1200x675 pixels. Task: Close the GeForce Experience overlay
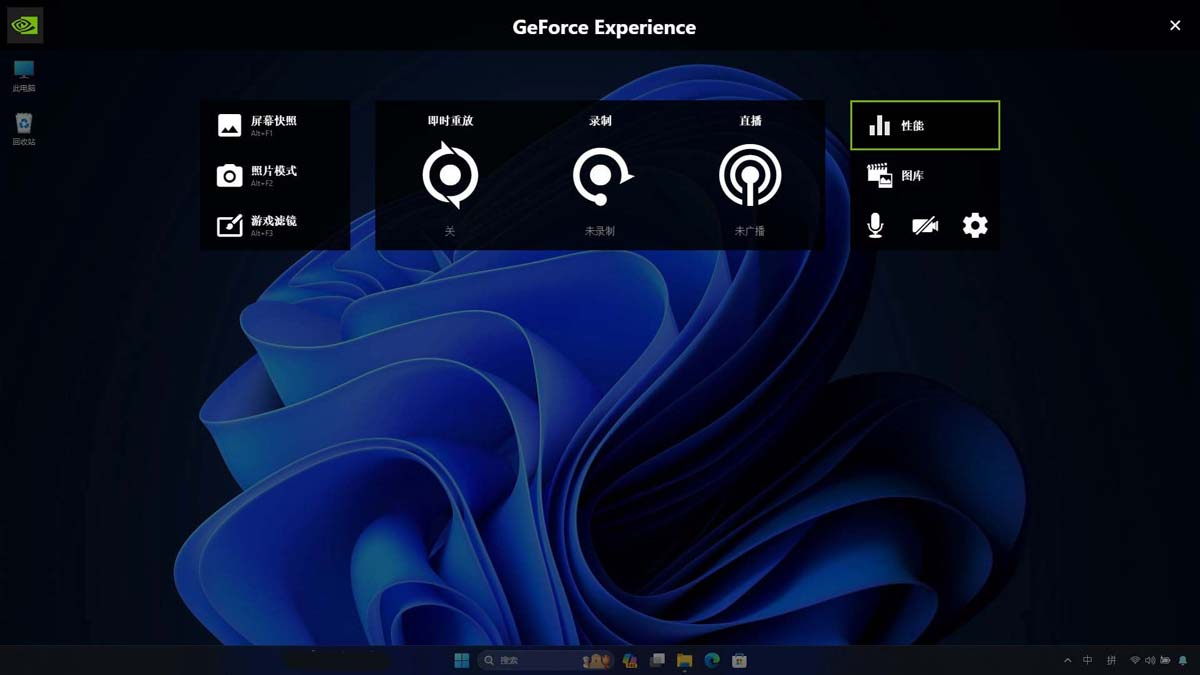coord(1175,25)
